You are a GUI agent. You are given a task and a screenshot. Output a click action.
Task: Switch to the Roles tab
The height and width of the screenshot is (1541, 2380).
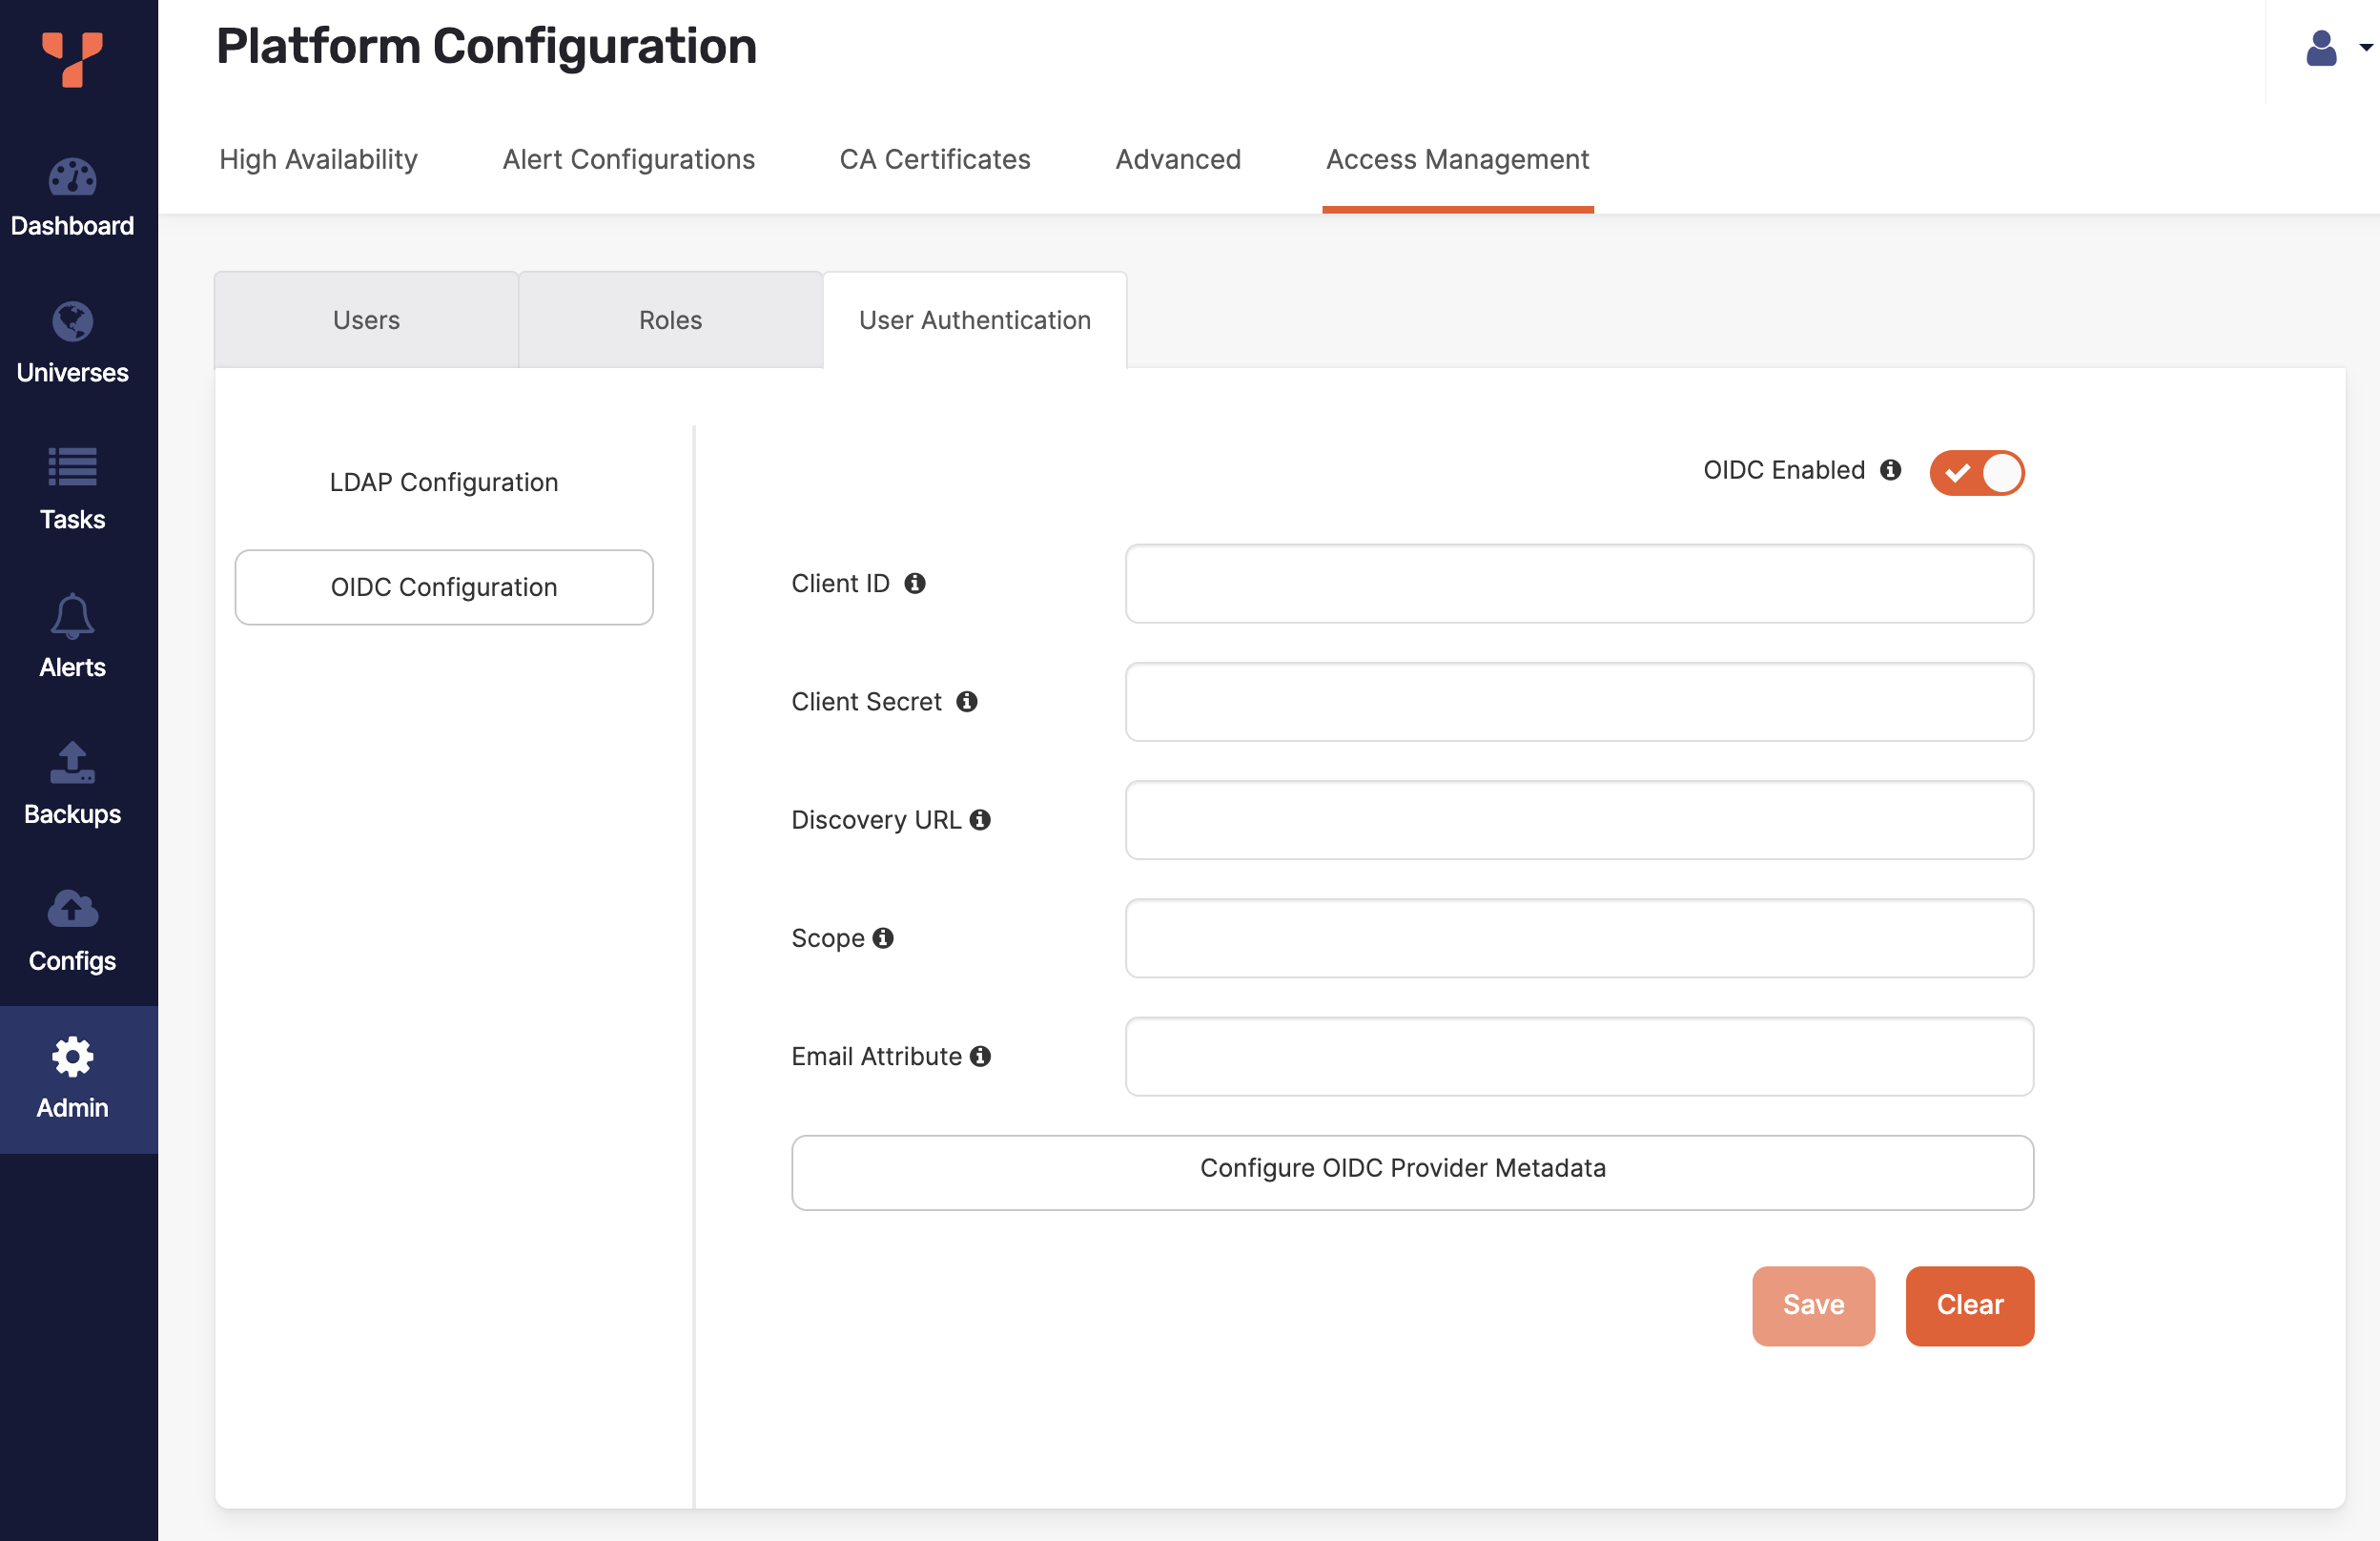click(x=669, y=320)
